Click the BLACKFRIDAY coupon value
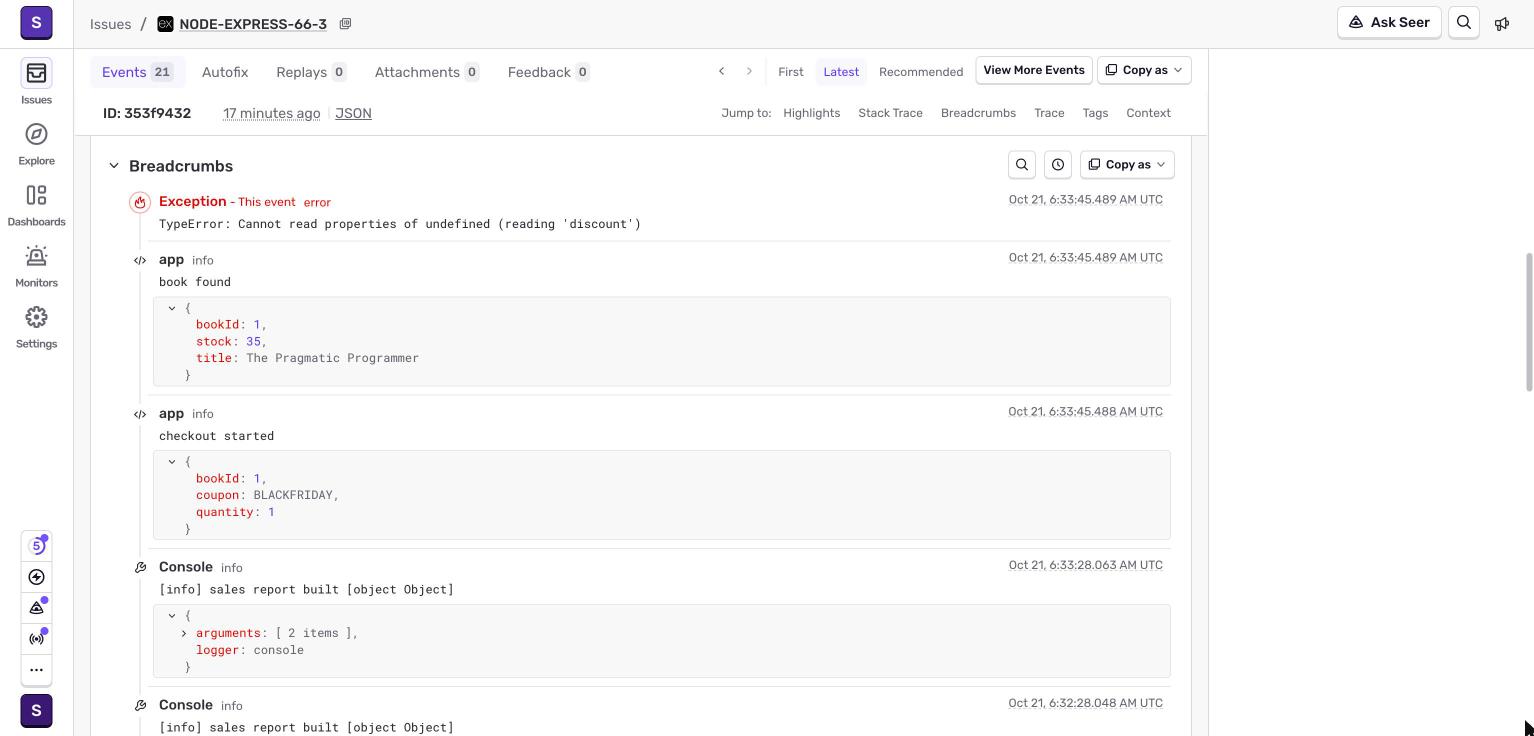 pos(295,495)
